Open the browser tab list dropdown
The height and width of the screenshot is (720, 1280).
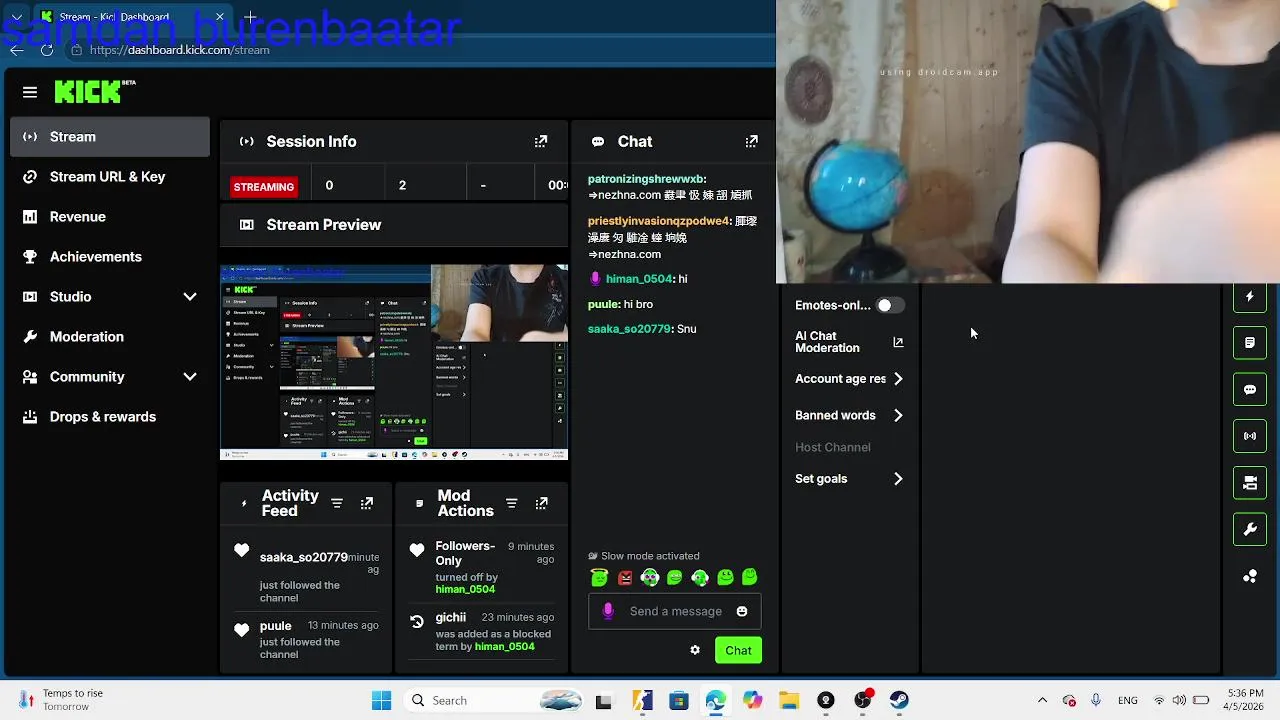[x=17, y=17]
